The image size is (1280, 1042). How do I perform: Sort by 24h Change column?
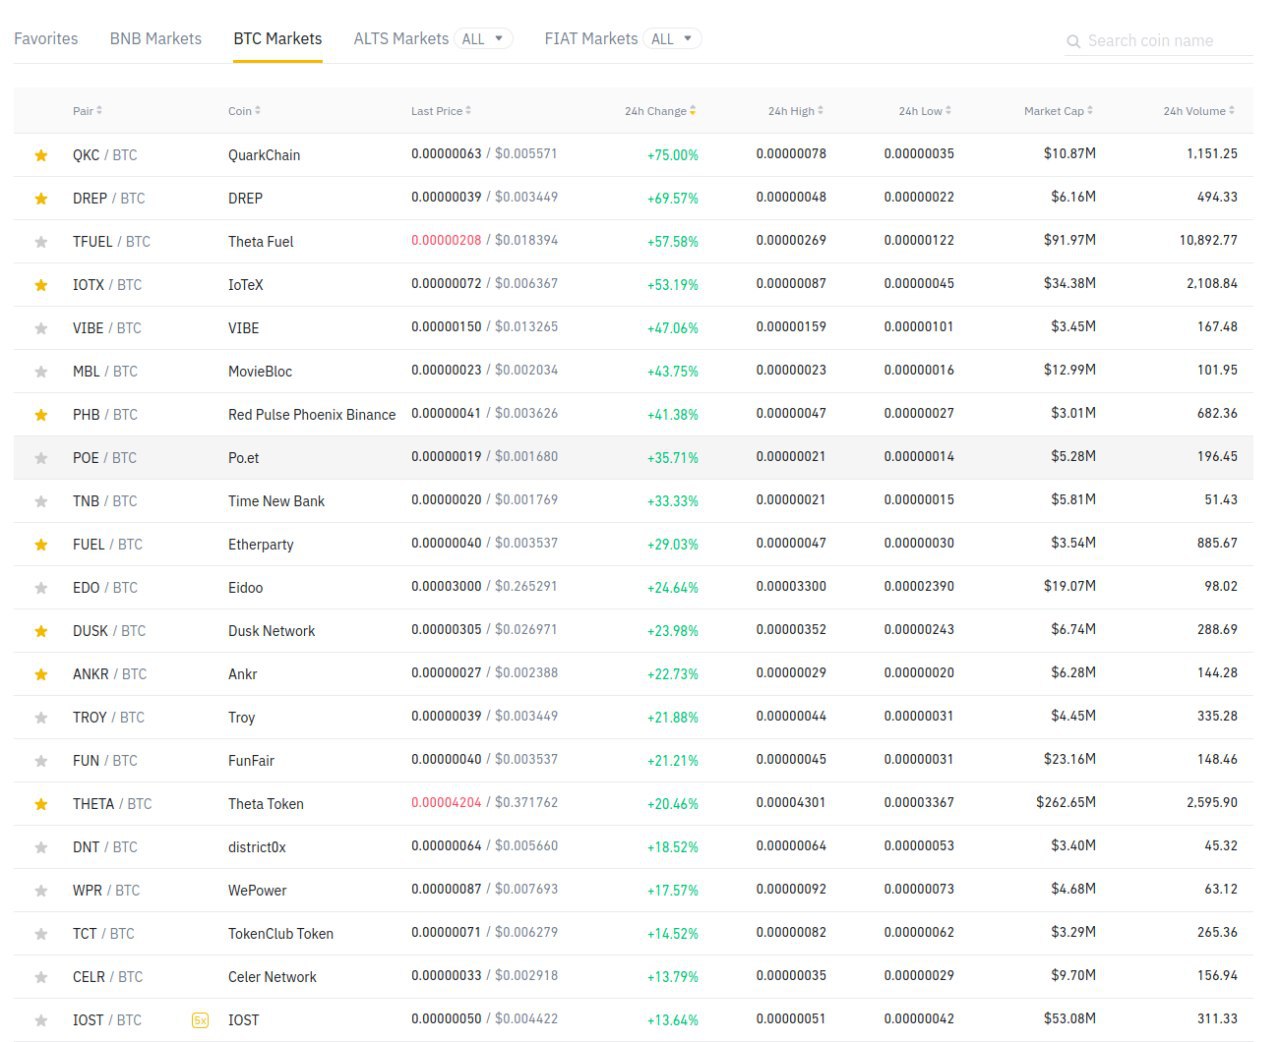pyautogui.click(x=660, y=111)
